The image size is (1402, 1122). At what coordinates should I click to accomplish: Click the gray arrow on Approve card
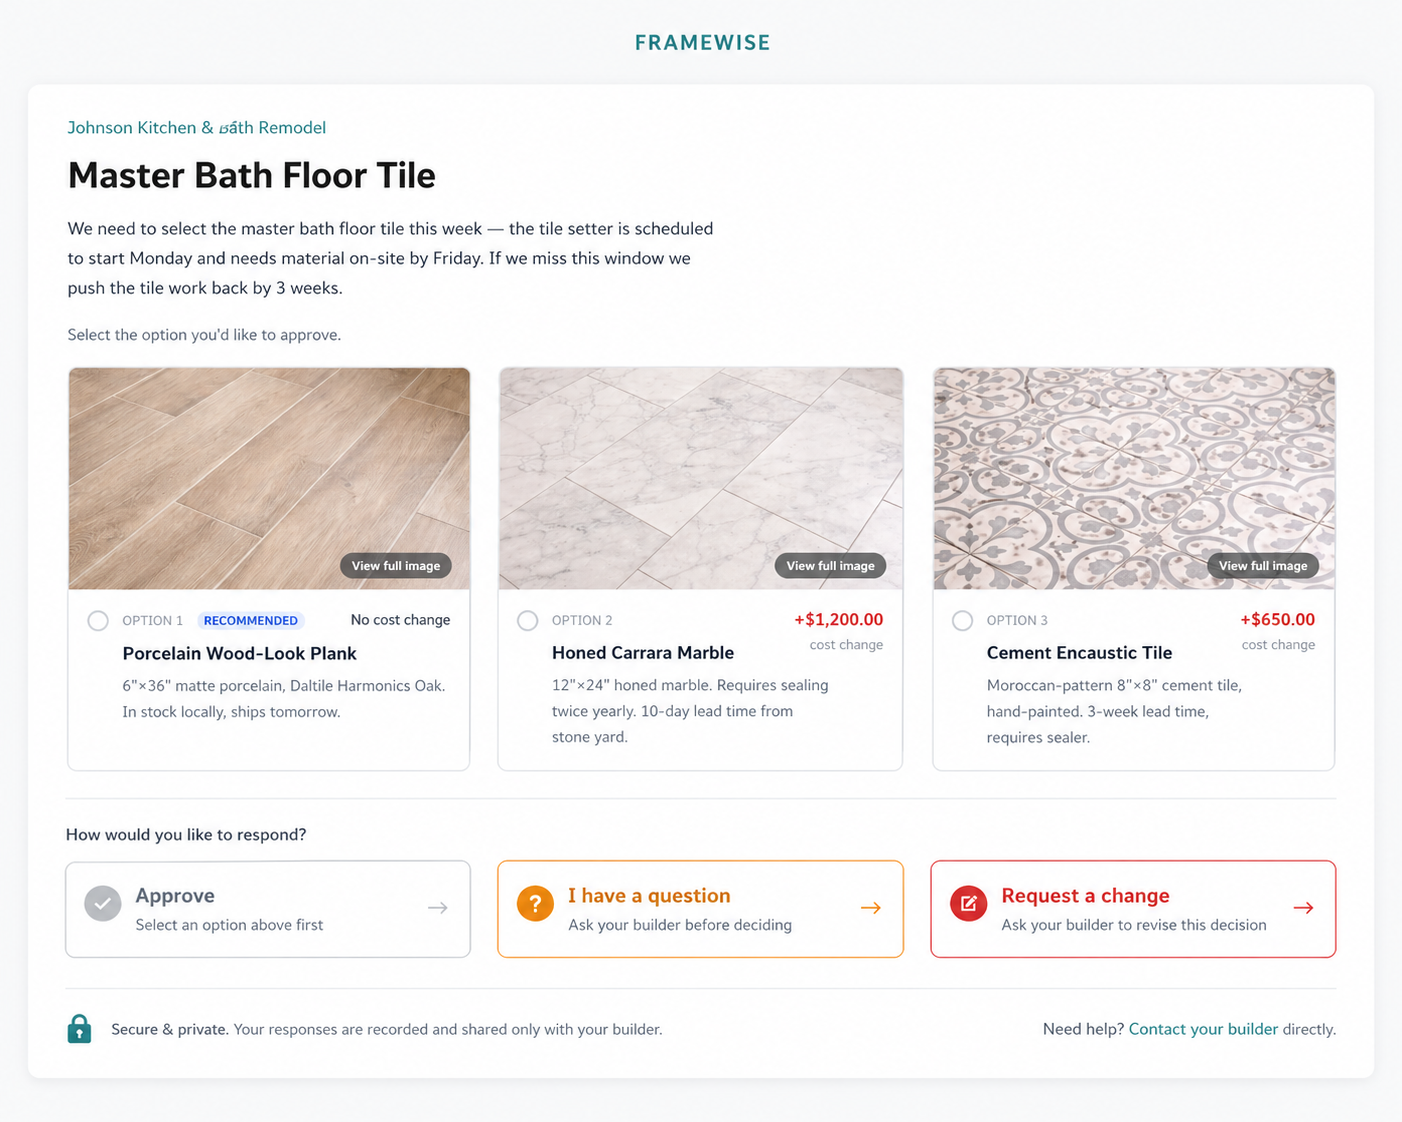[438, 908]
